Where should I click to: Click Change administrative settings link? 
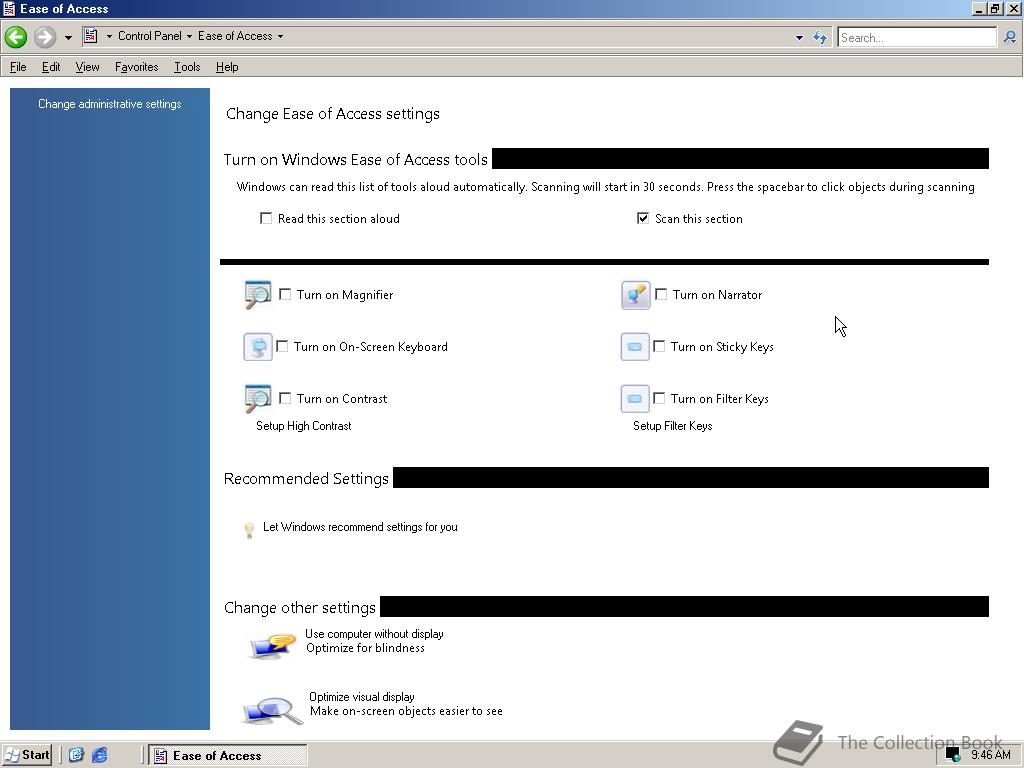point(110,104)
